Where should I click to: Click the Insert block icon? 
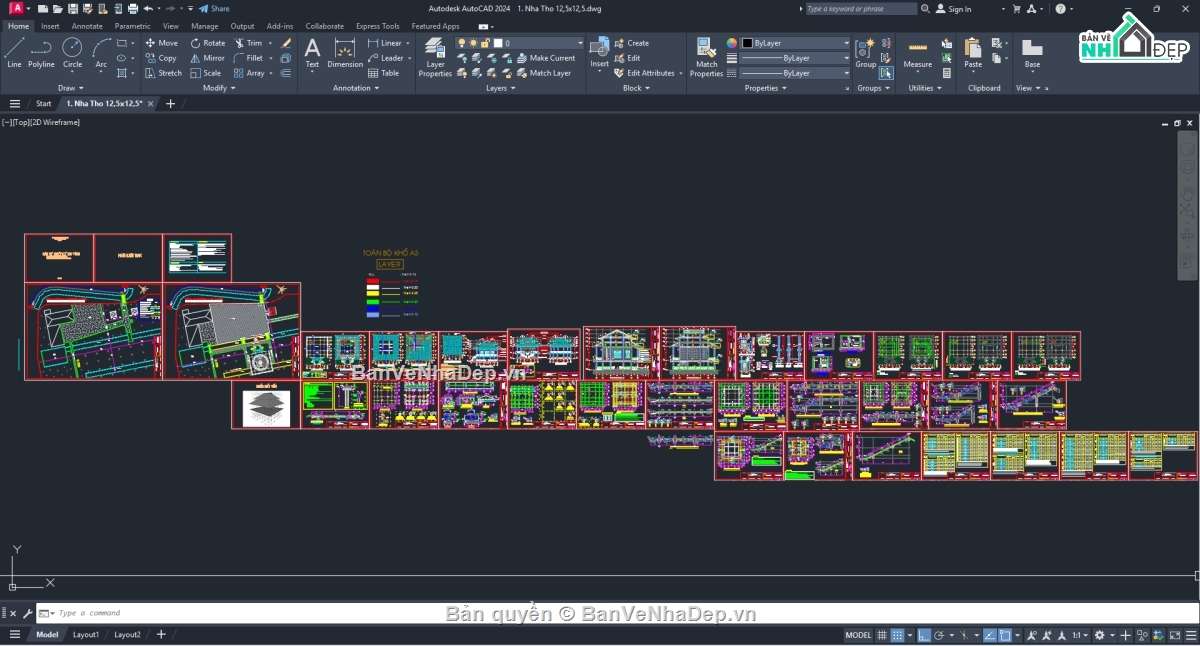tap(599, 53)
